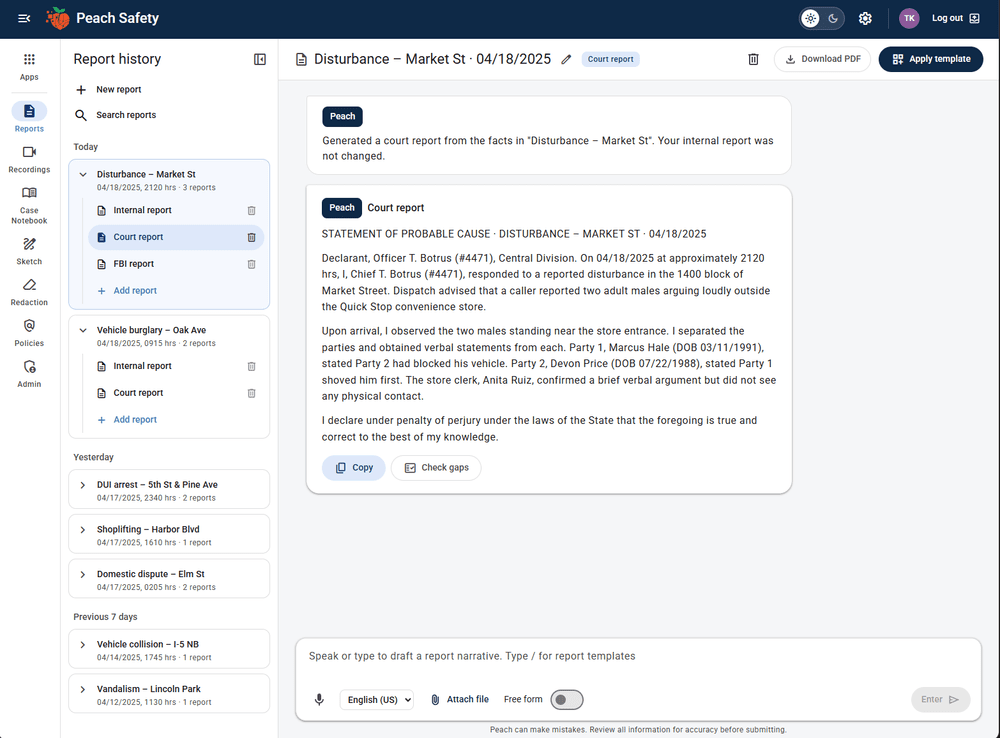Click Apply template button
Screen dimensions: 1000x738
pos(930,59)
